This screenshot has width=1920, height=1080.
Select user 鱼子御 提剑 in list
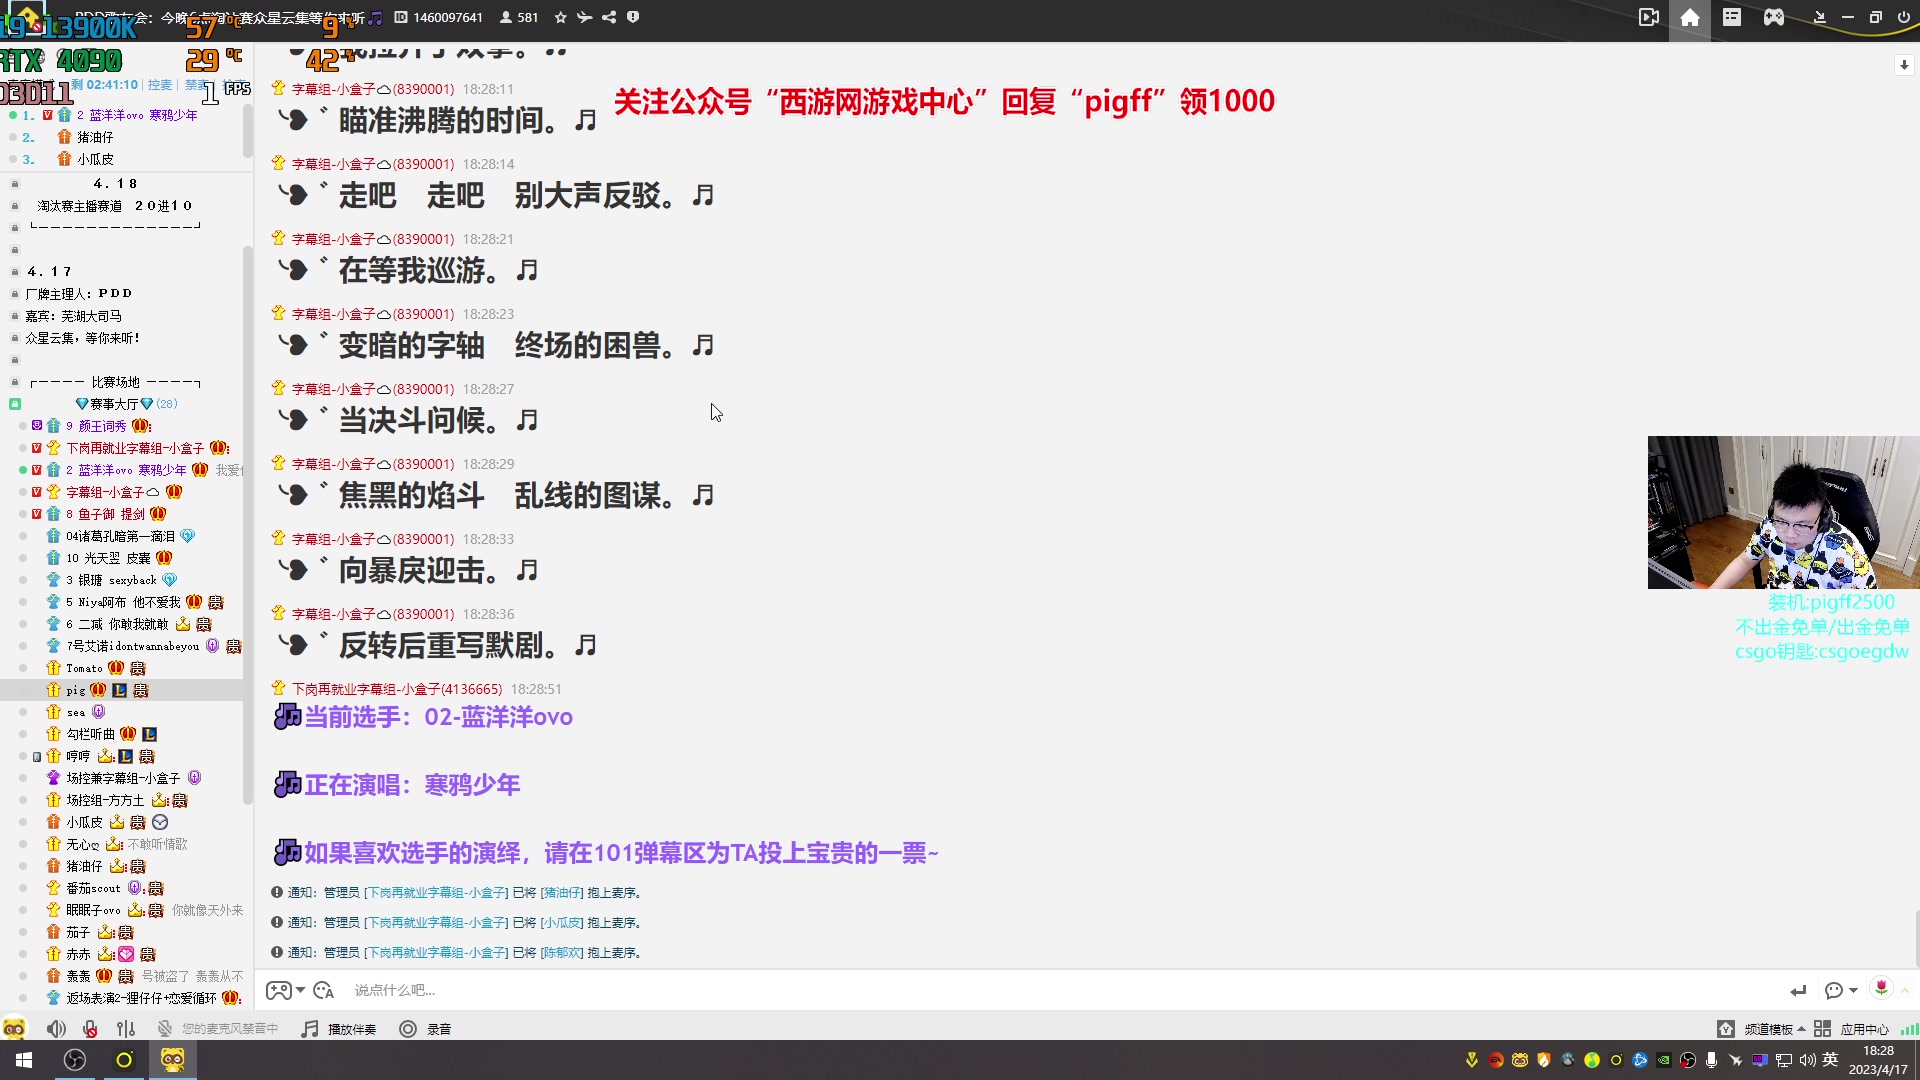(x=105, y=514)
